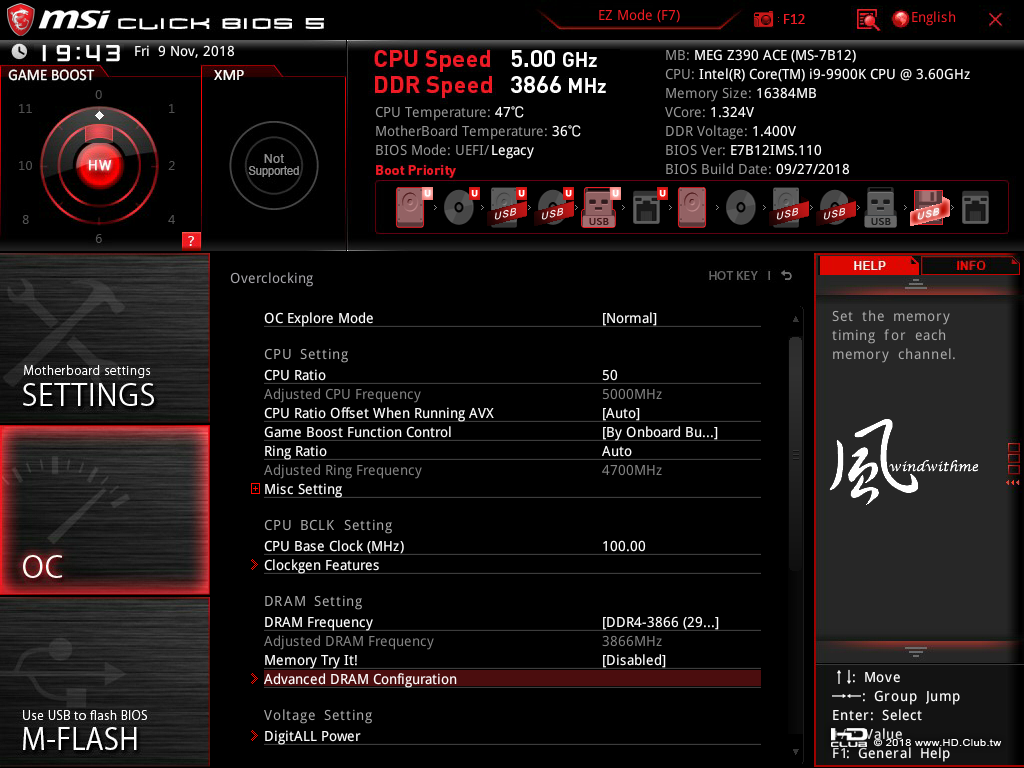This screenshot has height=768, width=1024.
Task: Open CPU Ratio Offset When Running AVX [Auto] value
Action: [x=621, y=413]
